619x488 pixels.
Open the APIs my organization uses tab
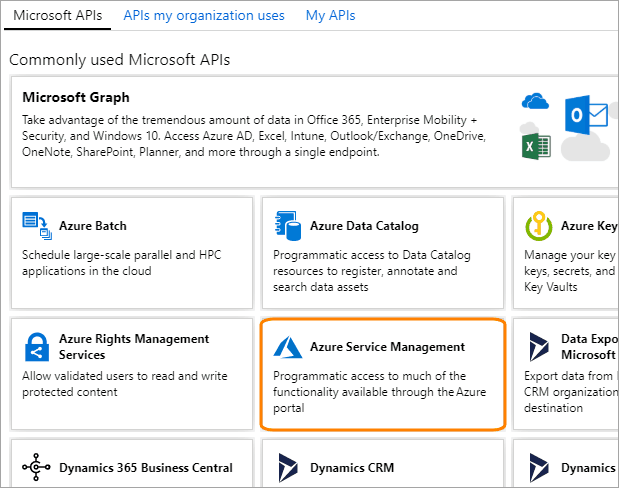(204, 15)
